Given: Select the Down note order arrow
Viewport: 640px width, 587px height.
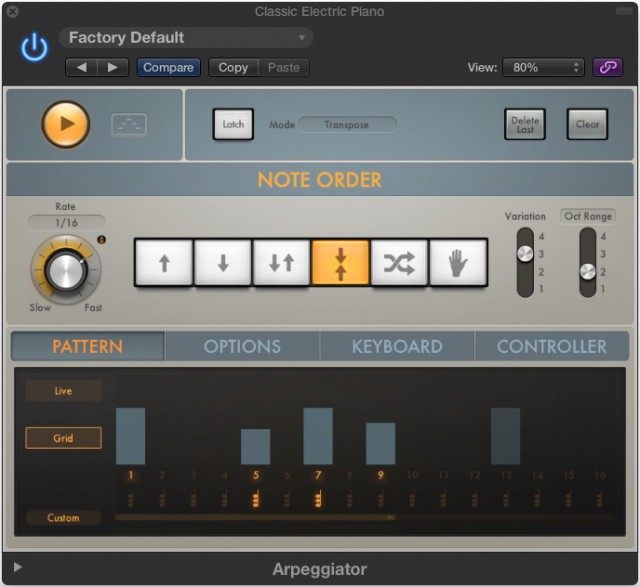Looking at the screenshot, I should [x=222, y=263].
